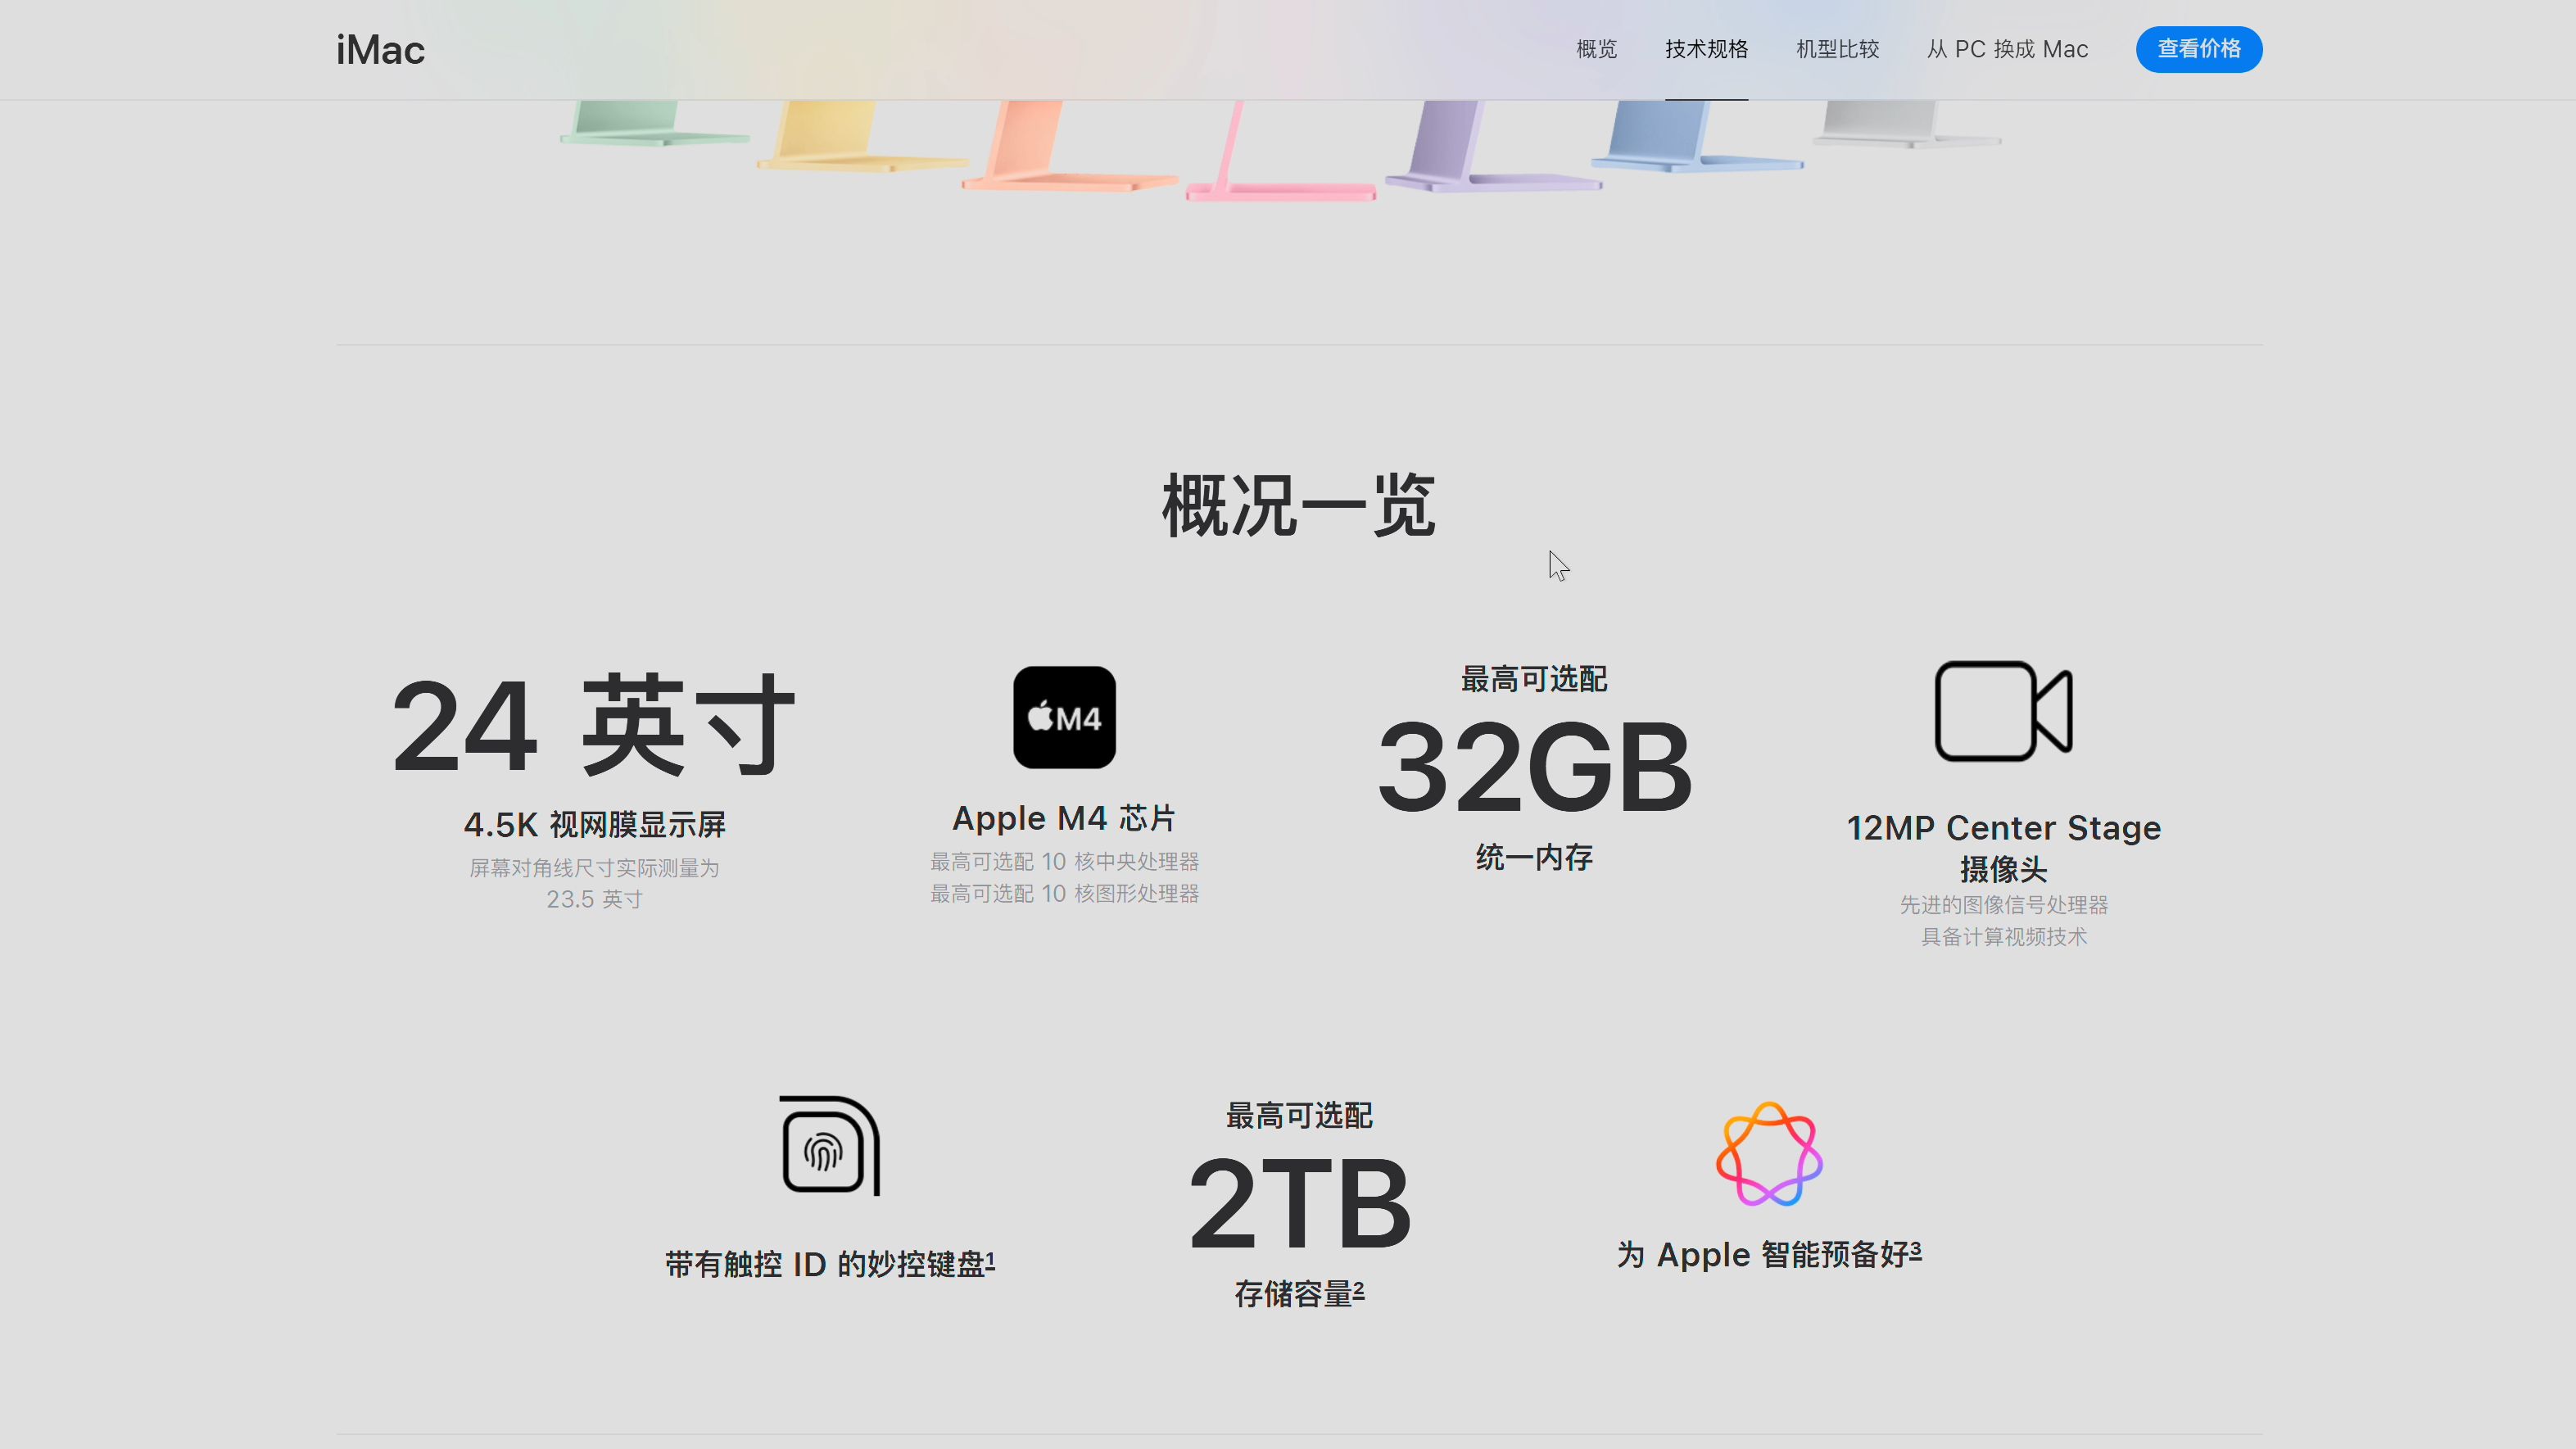Click the 为 Apple 智能预备好 label
The image size is (2576, 1449).
(1769, 1254)
